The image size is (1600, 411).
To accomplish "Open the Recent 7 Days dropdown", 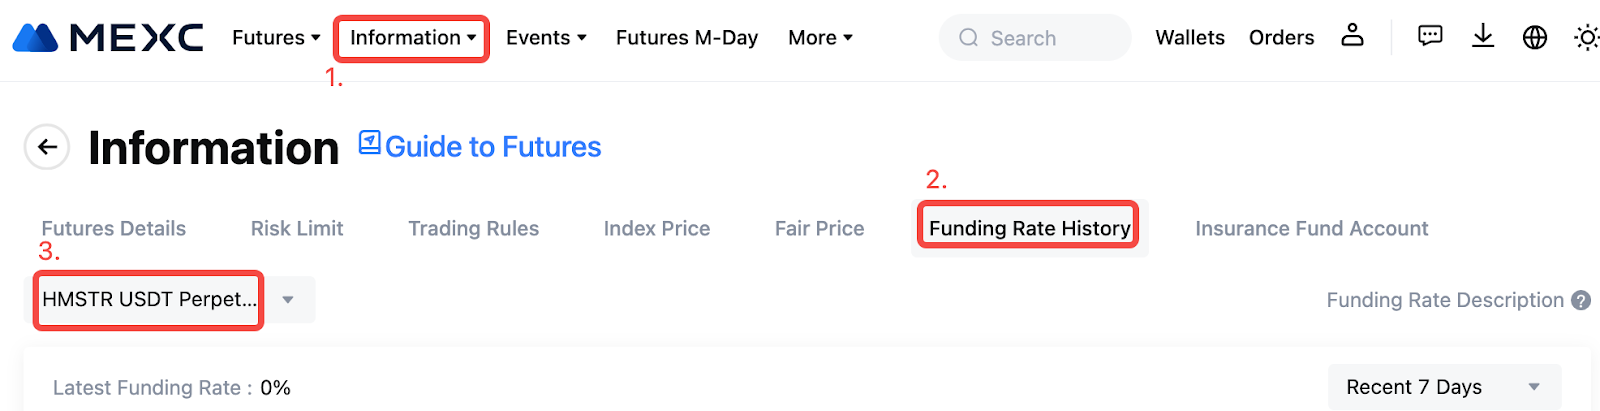I will (x=1444, y=387).
